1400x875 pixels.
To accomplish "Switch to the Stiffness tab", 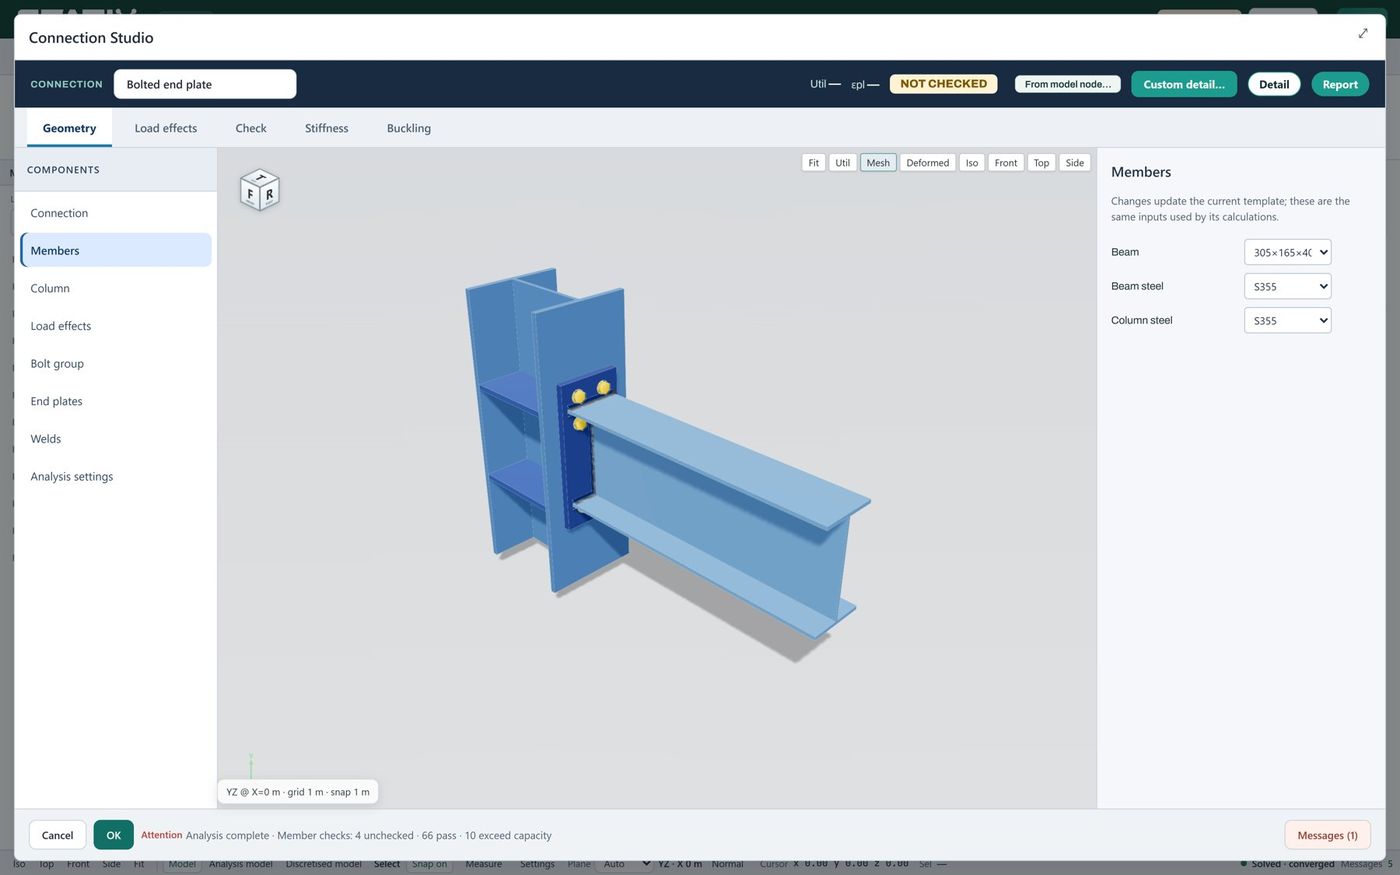I will [x=327, y=128].
